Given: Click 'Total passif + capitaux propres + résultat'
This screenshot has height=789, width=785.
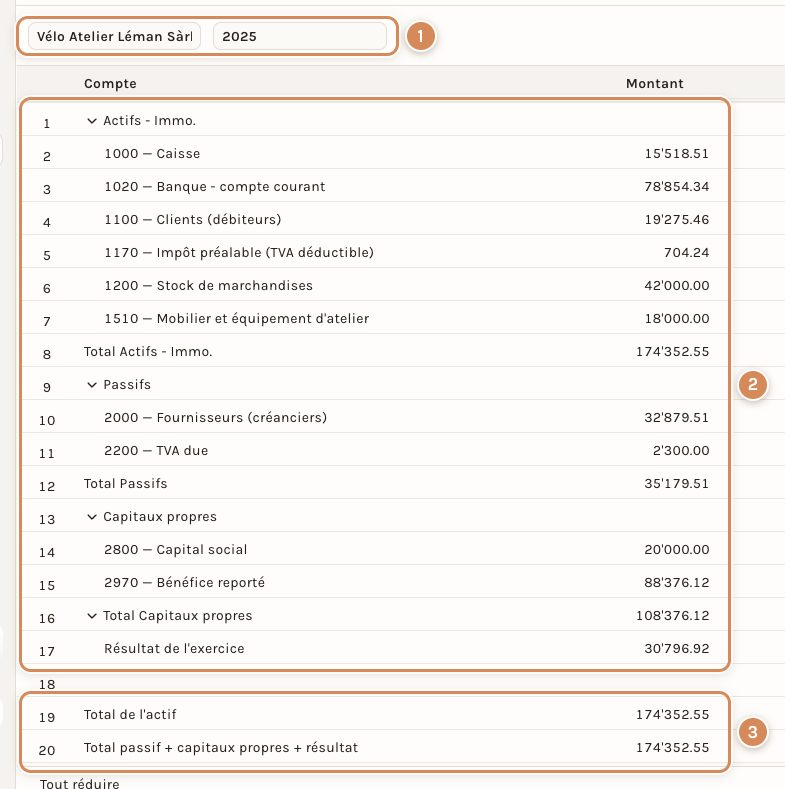Looking at the screenshot, I should click(x=221, y=748).
